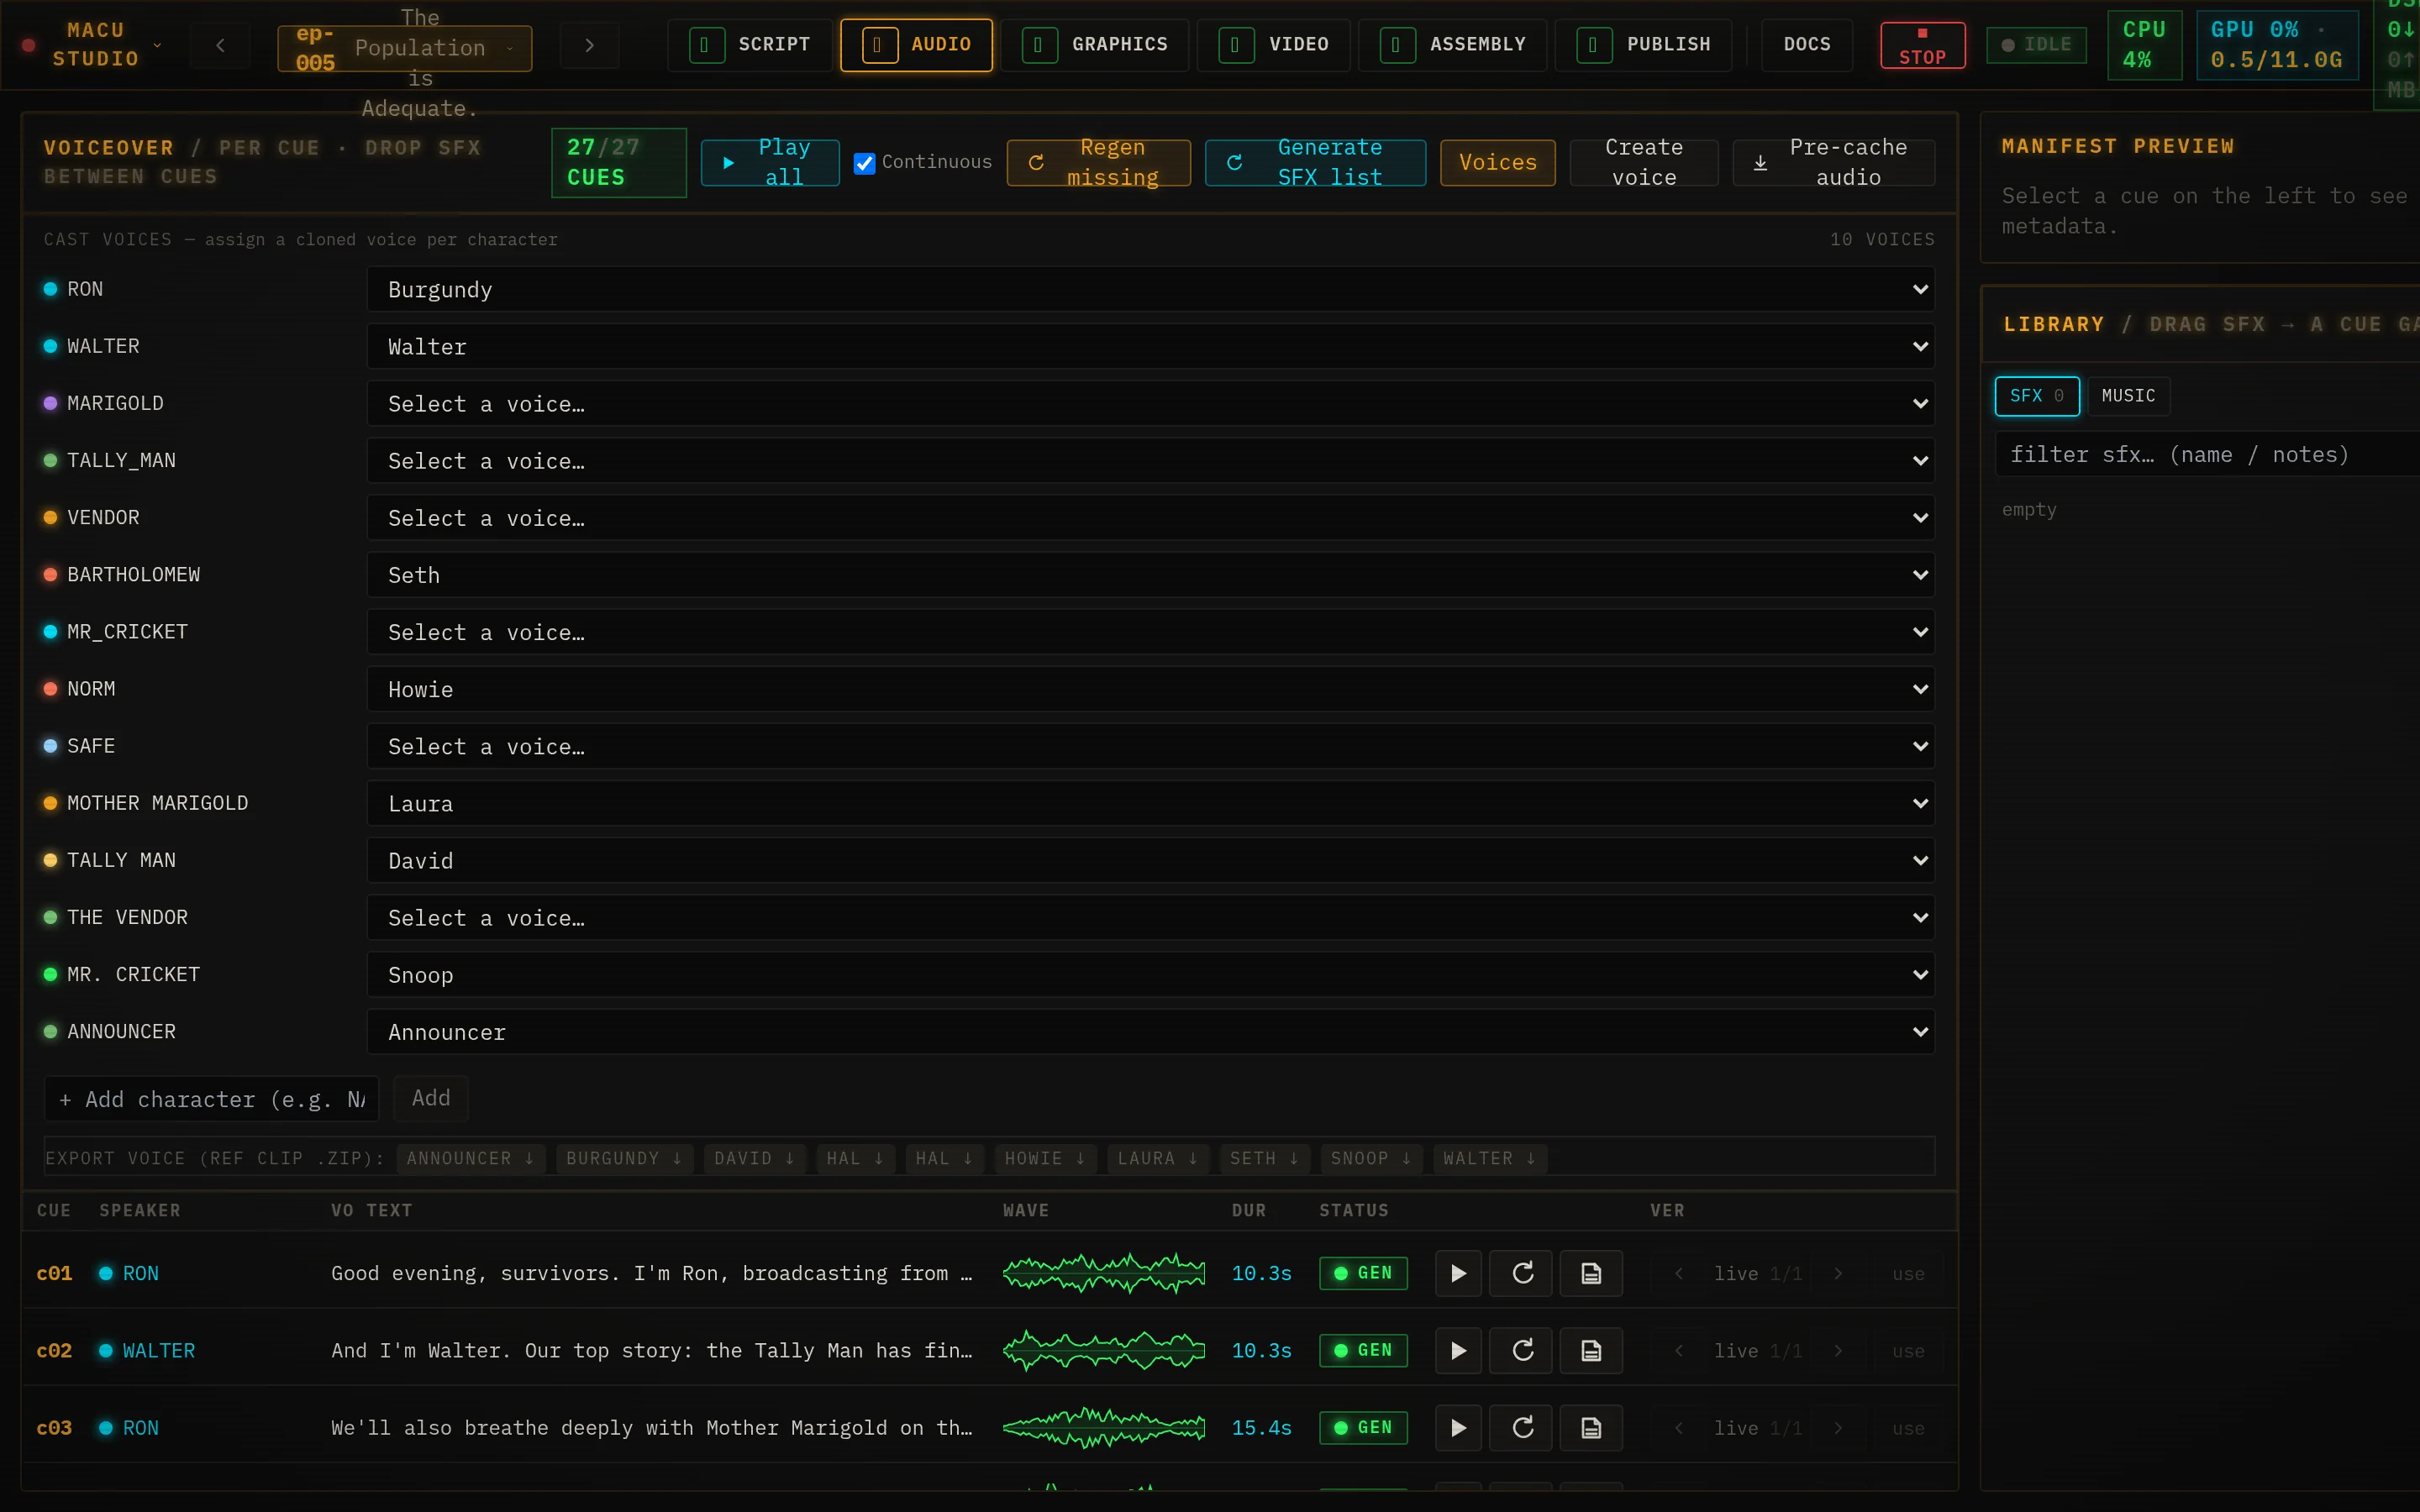Open the episode ep-005 selector
This screenshot has width=2420, height=1512.
point(404,48)
